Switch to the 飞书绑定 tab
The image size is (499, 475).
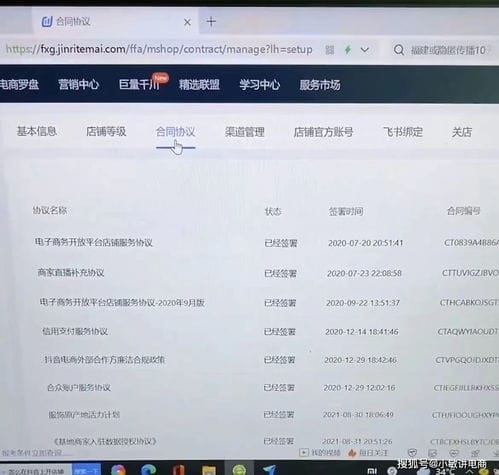pyautogui.click(x=403, y=132)
